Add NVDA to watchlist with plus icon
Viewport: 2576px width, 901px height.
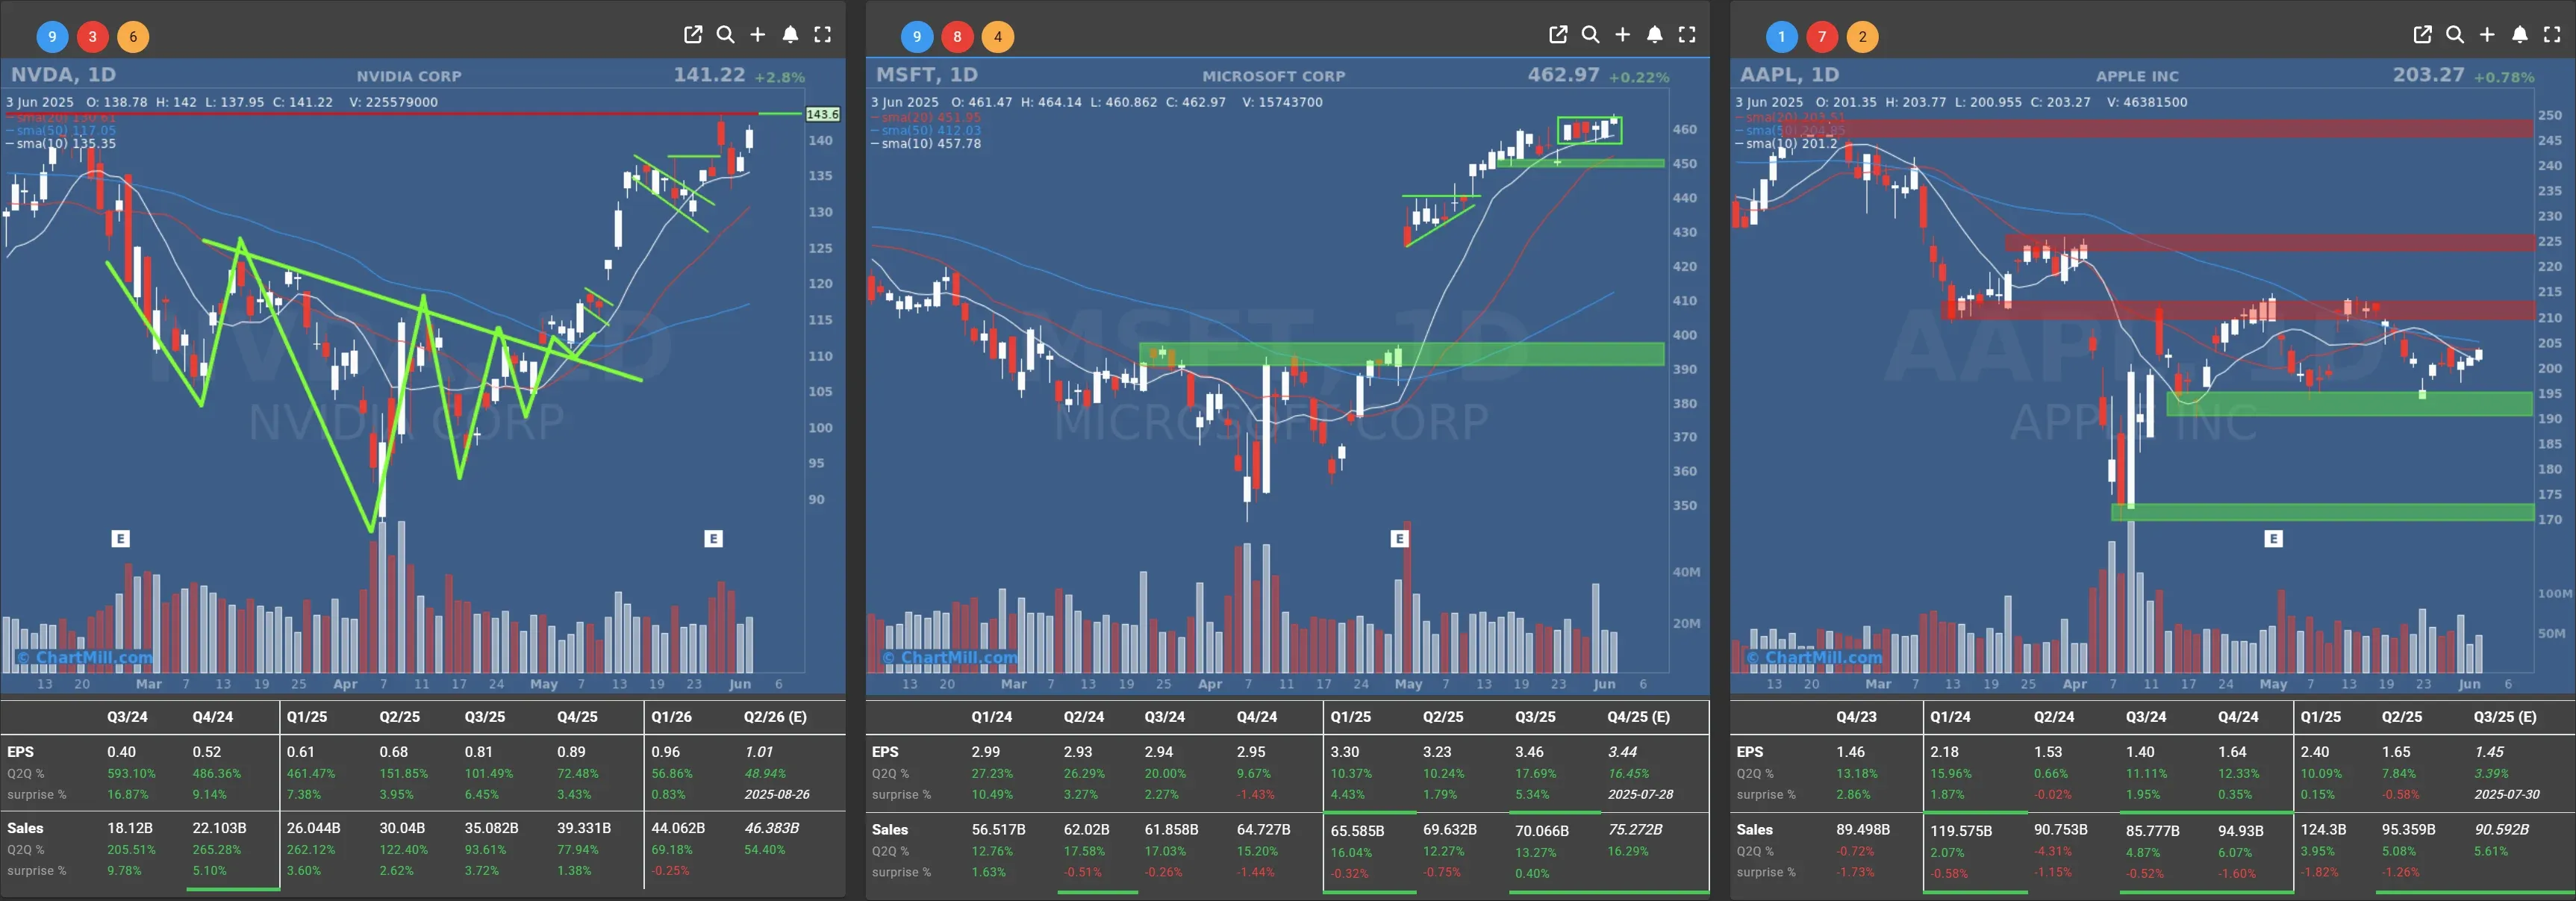coord(758,35)
